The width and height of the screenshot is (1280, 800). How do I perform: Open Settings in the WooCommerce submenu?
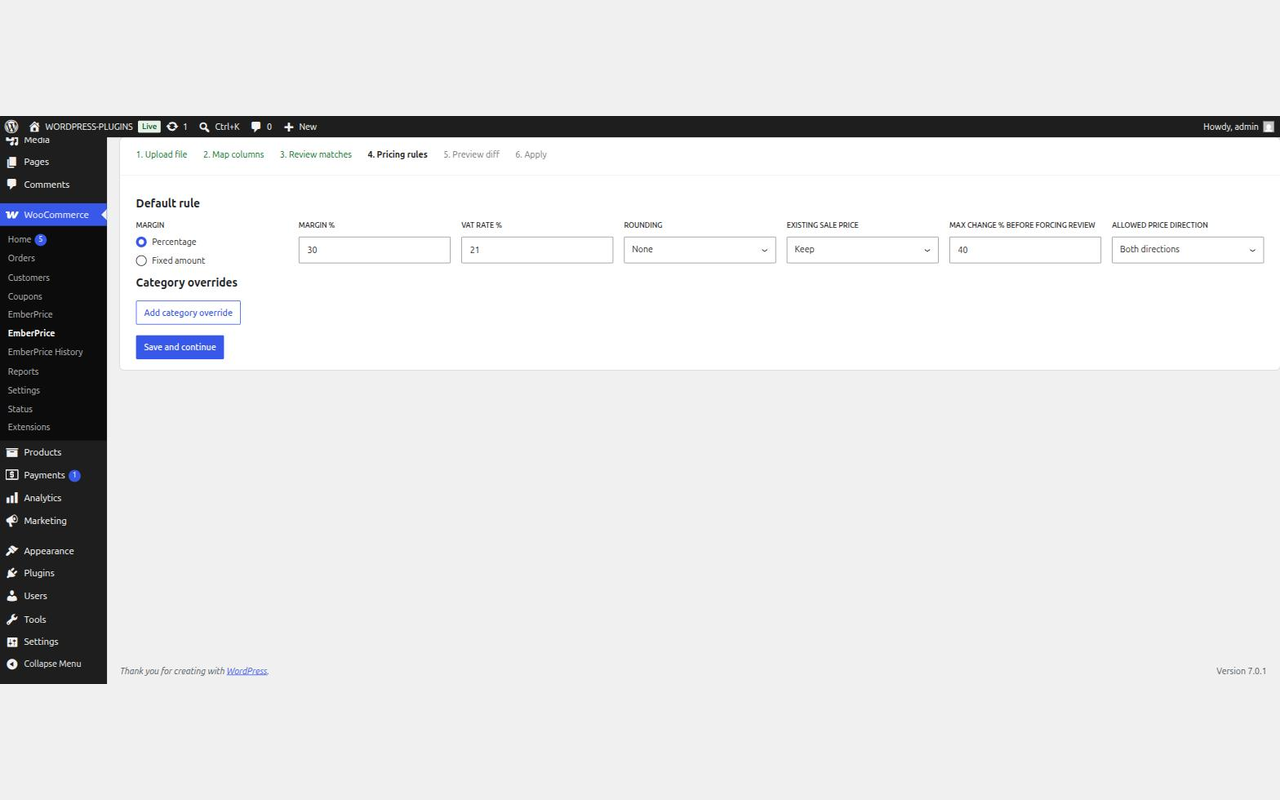tap(24, 391)
